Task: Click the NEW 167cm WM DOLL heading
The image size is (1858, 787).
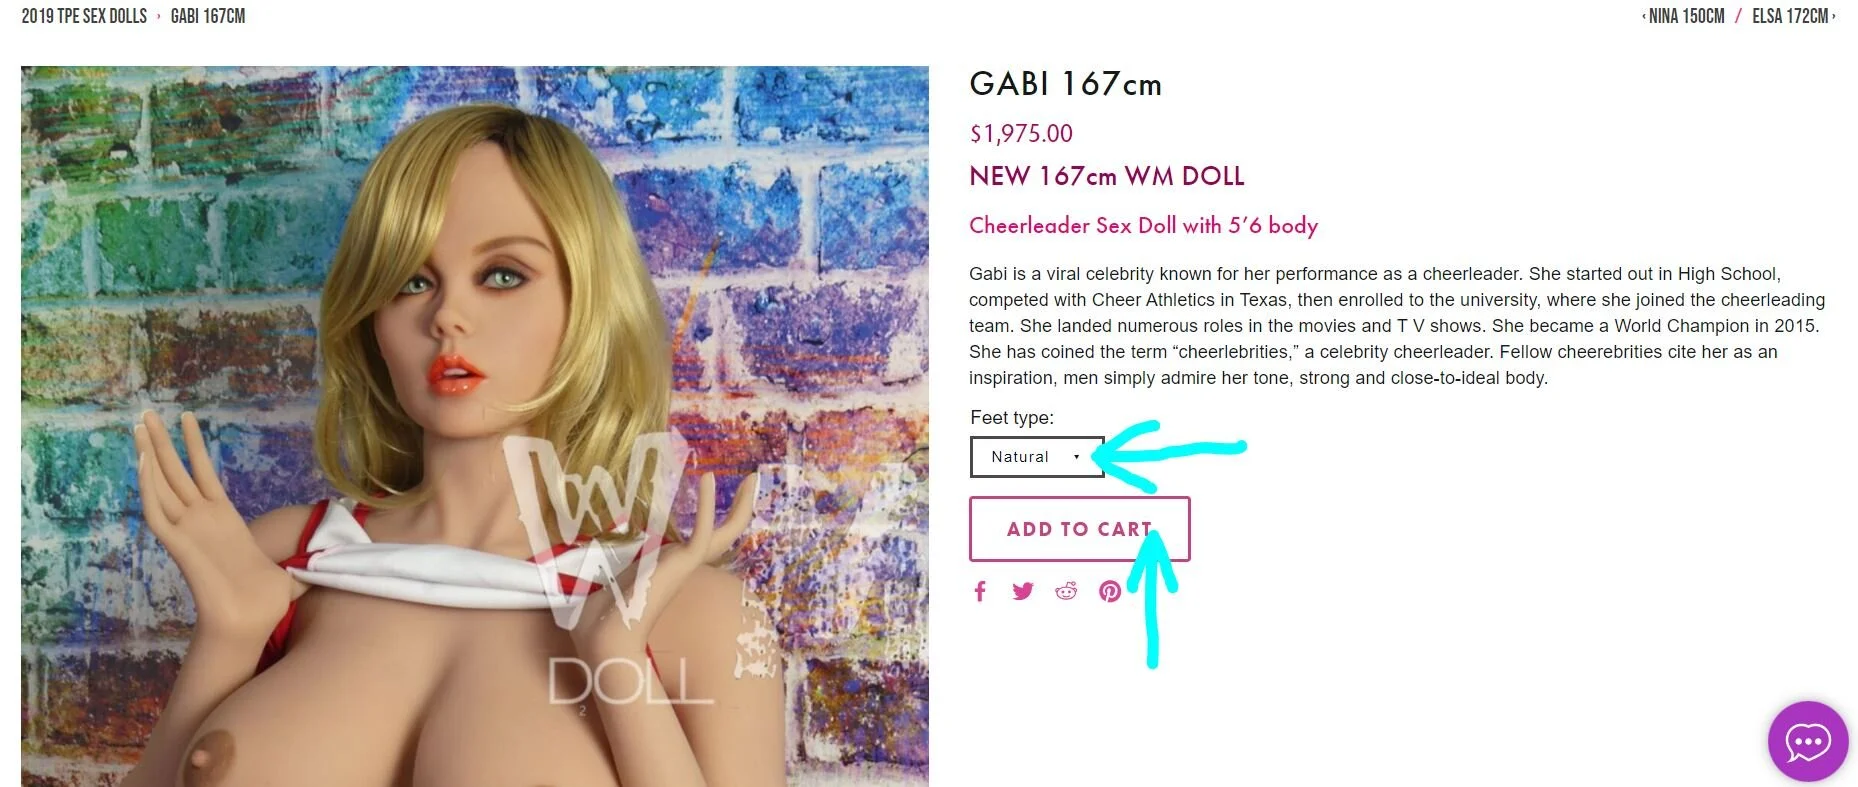Action: [x=1107, y=177]
